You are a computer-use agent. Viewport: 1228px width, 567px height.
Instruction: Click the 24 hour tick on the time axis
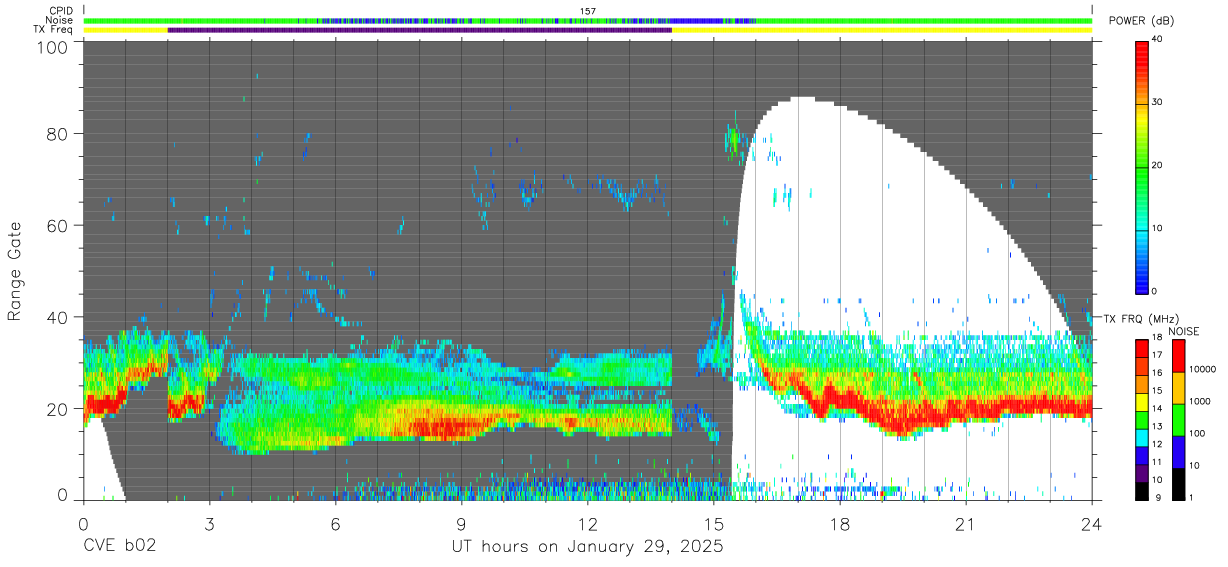click(1091, 523)
